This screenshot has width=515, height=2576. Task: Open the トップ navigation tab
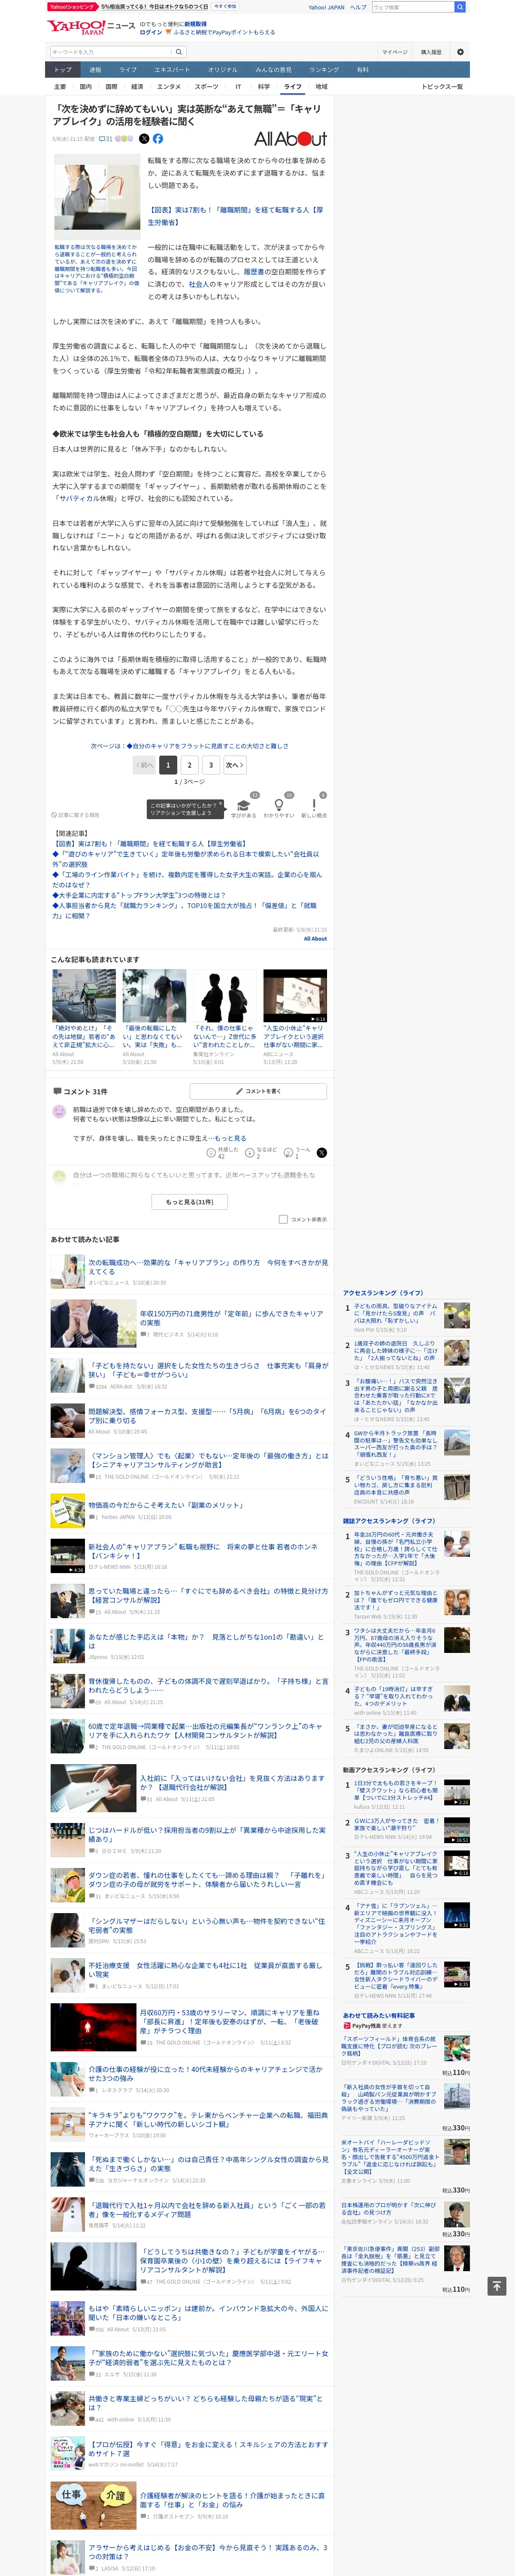point(63,70)
